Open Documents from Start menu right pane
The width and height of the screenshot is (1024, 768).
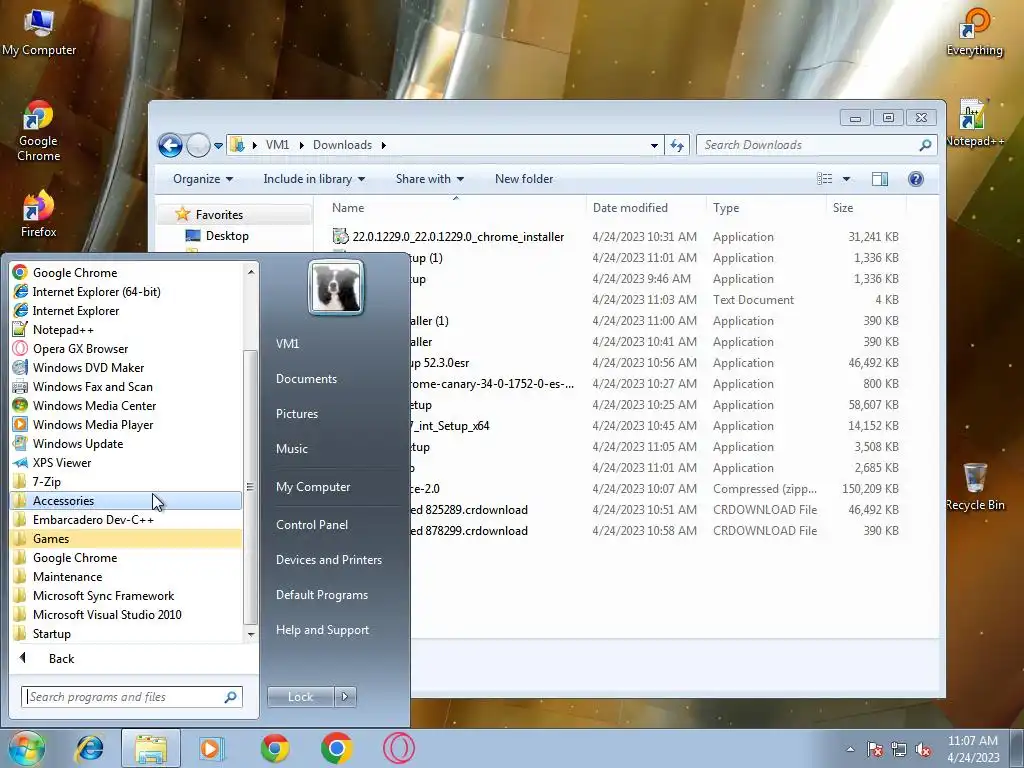click(x=306, y=379)
